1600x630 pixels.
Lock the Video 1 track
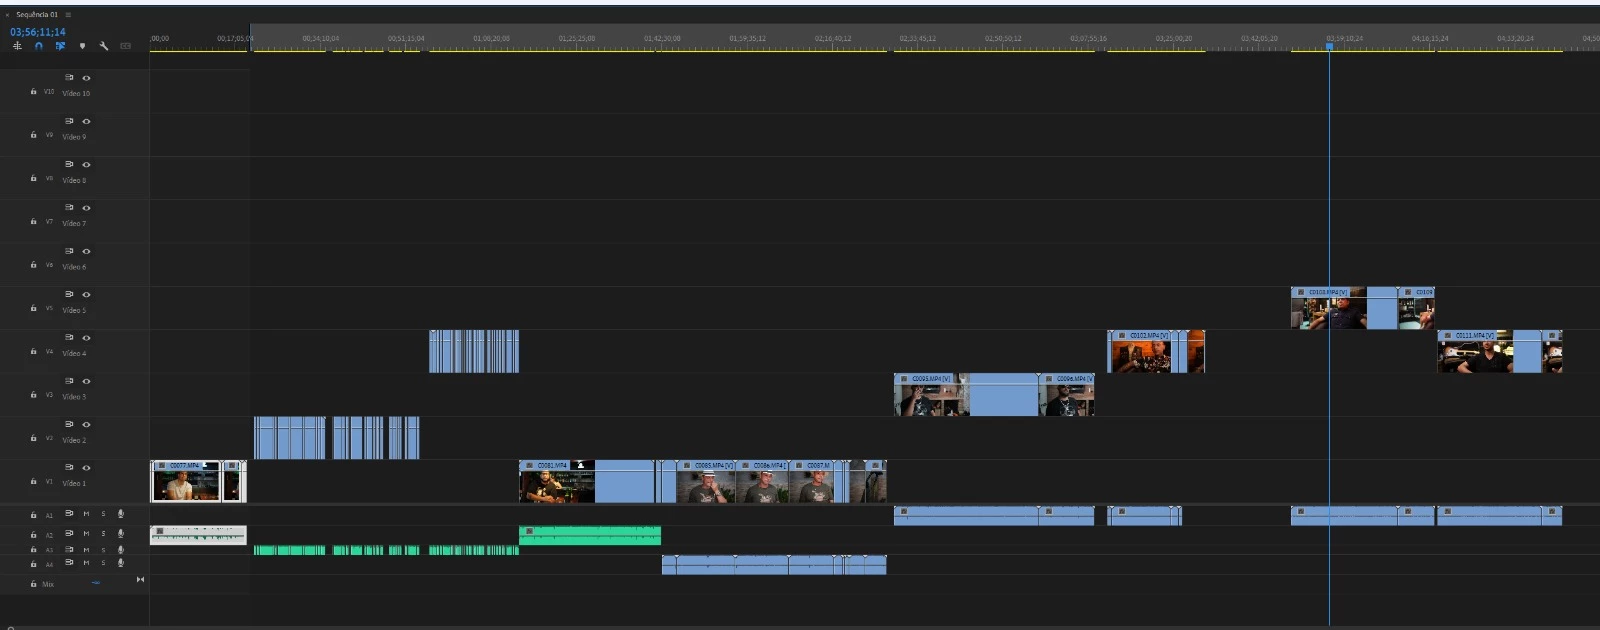pyautogui.click(x=33, y=481)
